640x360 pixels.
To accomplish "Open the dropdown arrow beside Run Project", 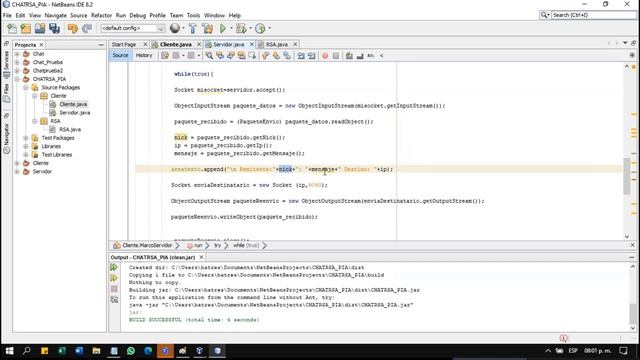I will (231, 28).
